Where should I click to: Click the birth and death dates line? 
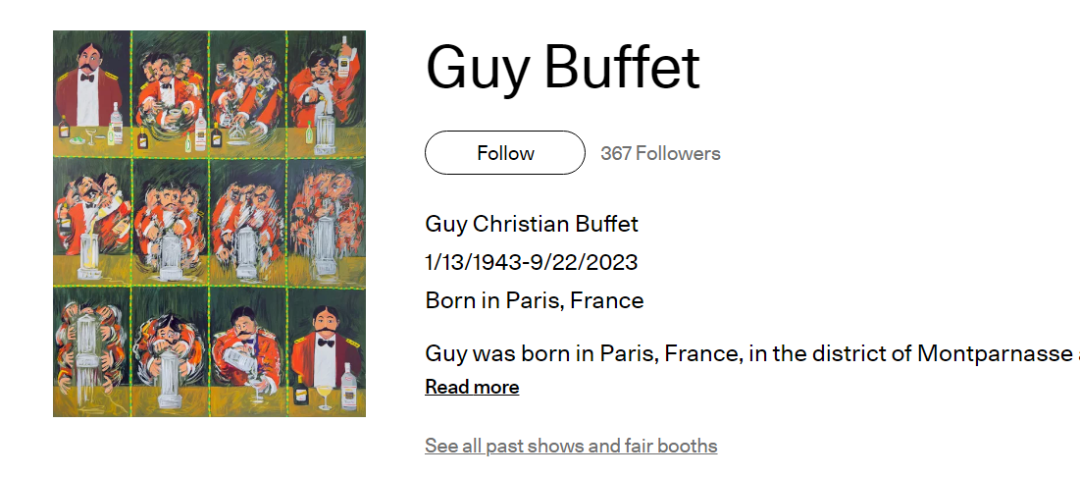[x=531, y=262]
